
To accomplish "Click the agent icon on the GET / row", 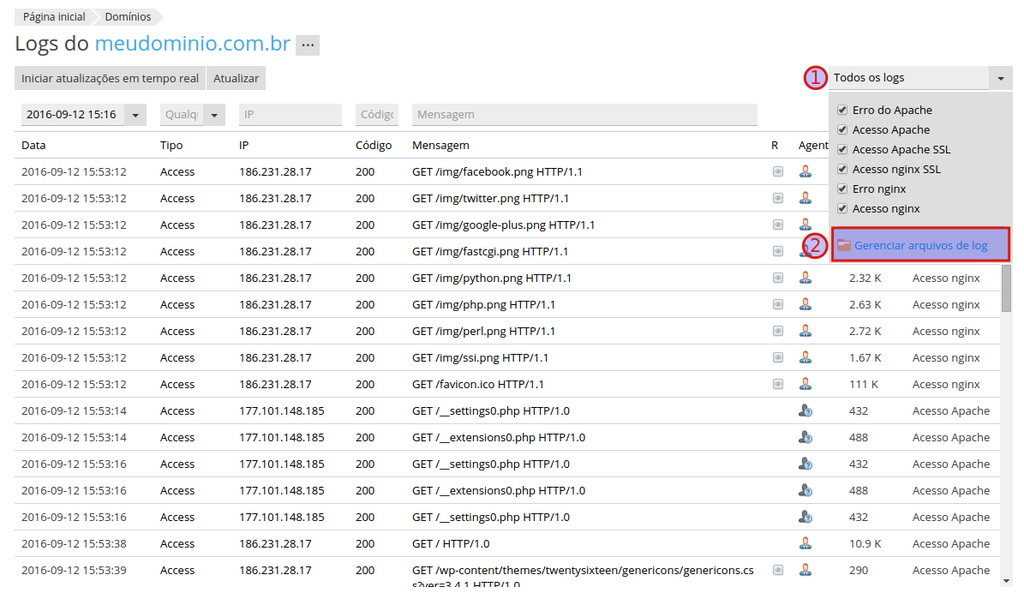I will [805, 543].
